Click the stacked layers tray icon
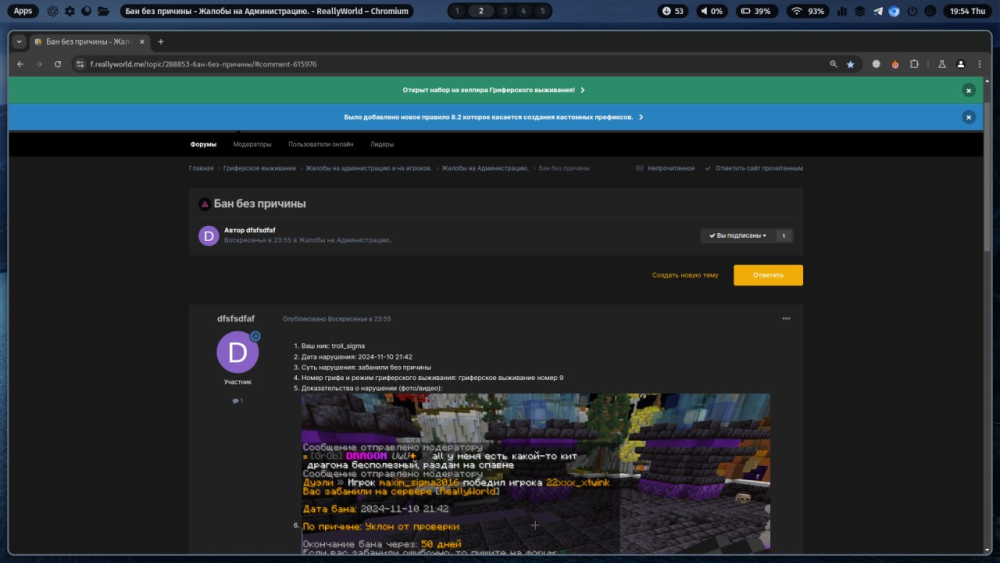 tap(860, 11)
